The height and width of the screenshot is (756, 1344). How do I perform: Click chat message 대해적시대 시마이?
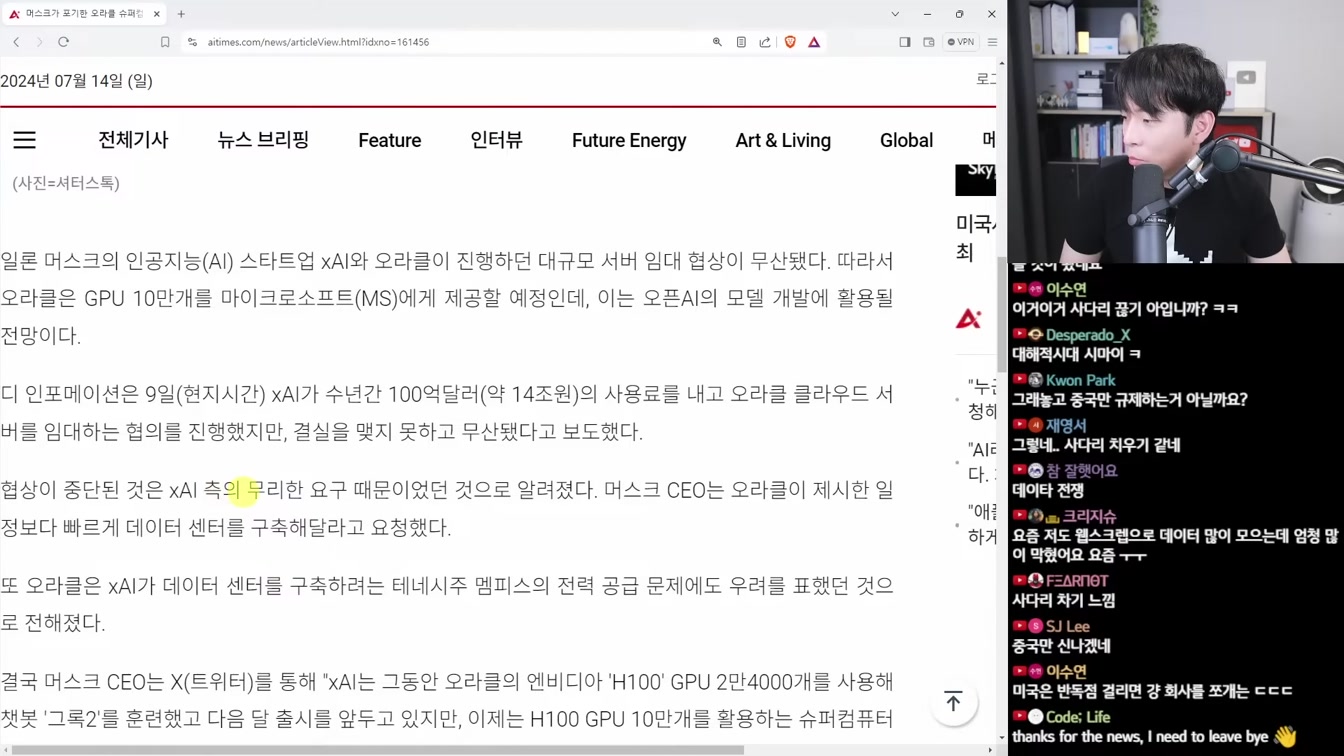pyautogui.click(x=1076, y=354)
